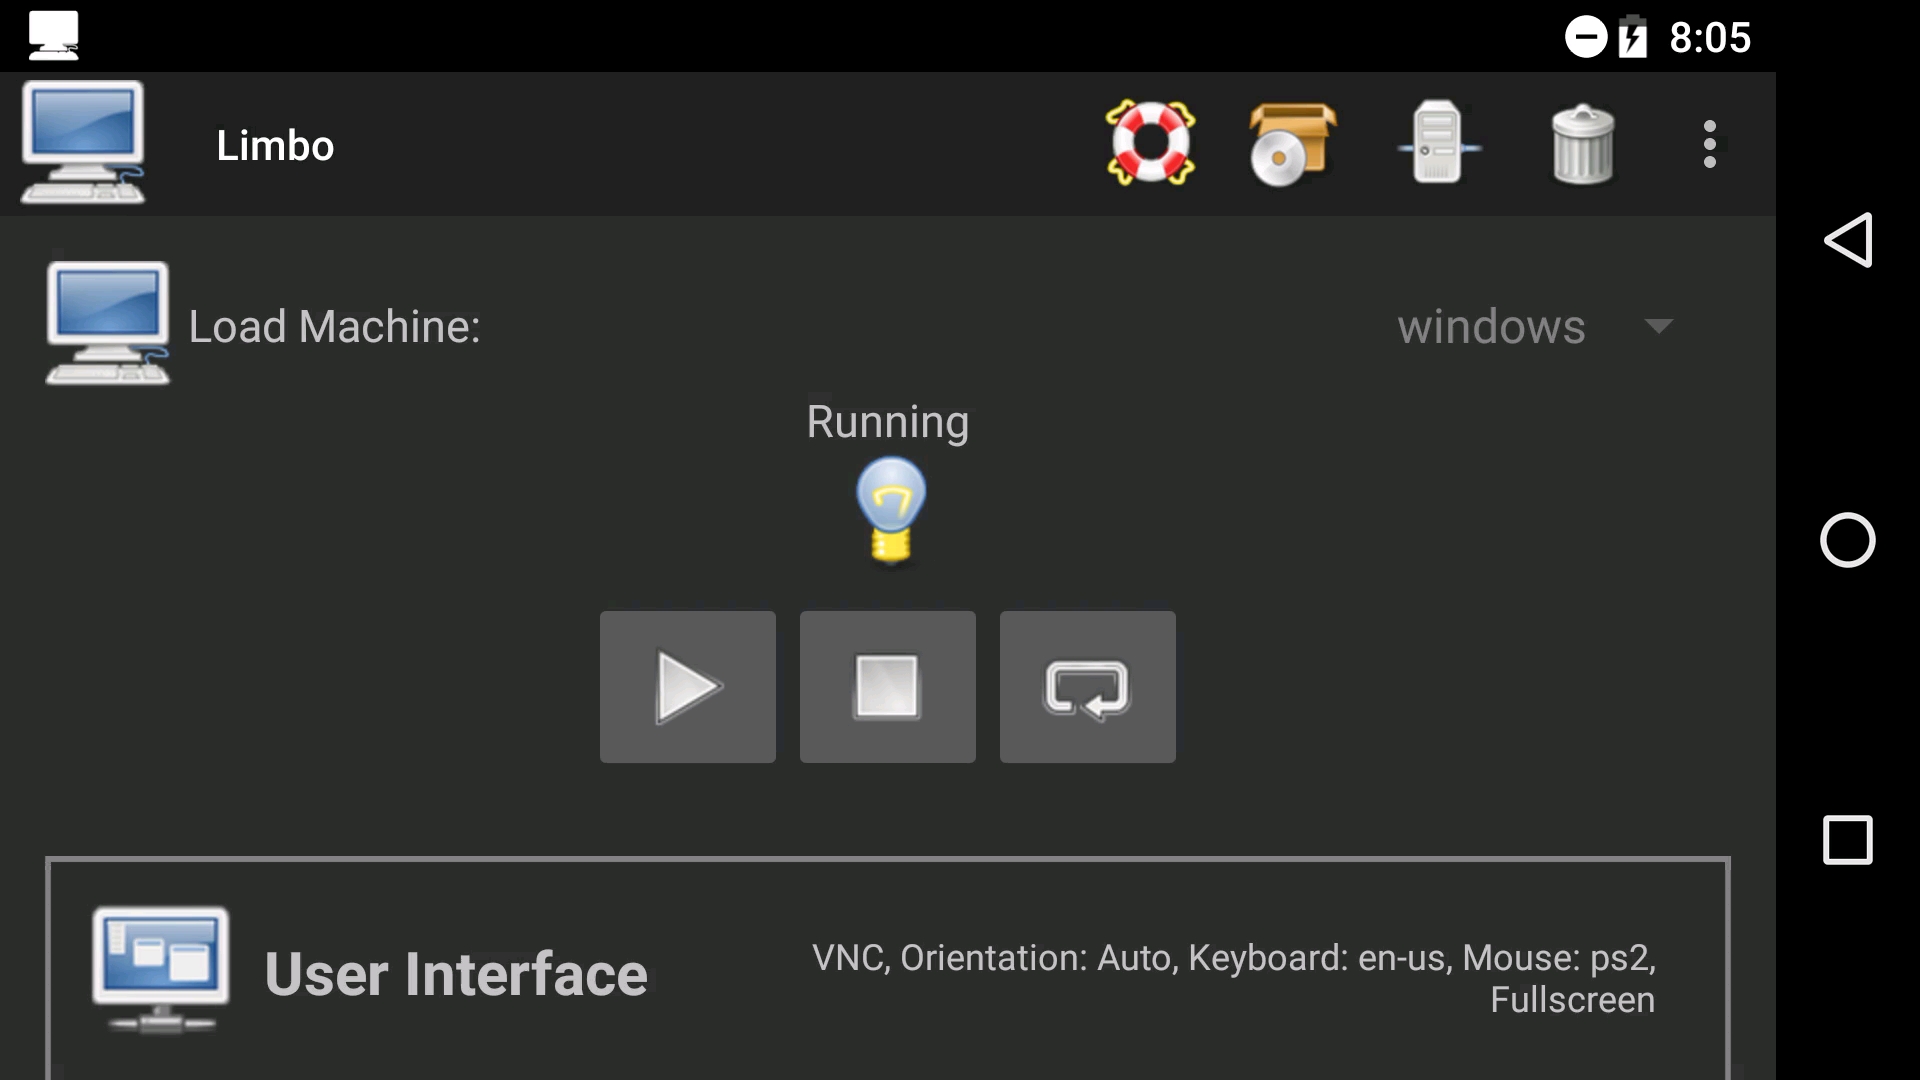Screen dimensions: 1920x1080
Task: Select the machine server toolbar icon
Action: tap(1437, 143)
